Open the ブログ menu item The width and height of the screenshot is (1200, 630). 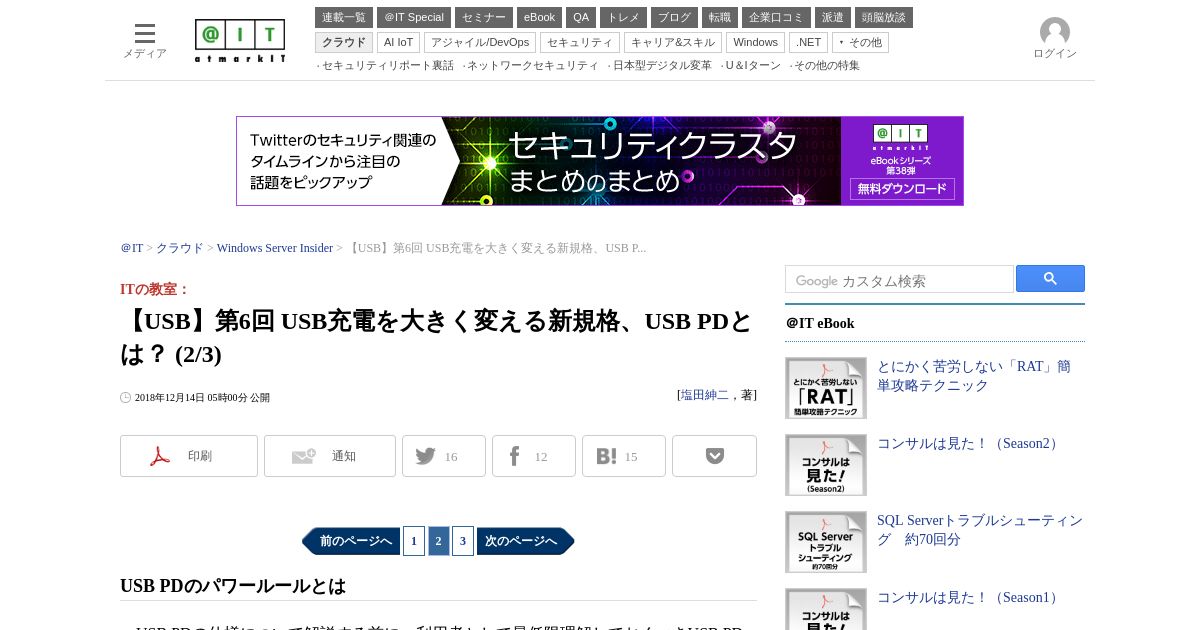674,17
